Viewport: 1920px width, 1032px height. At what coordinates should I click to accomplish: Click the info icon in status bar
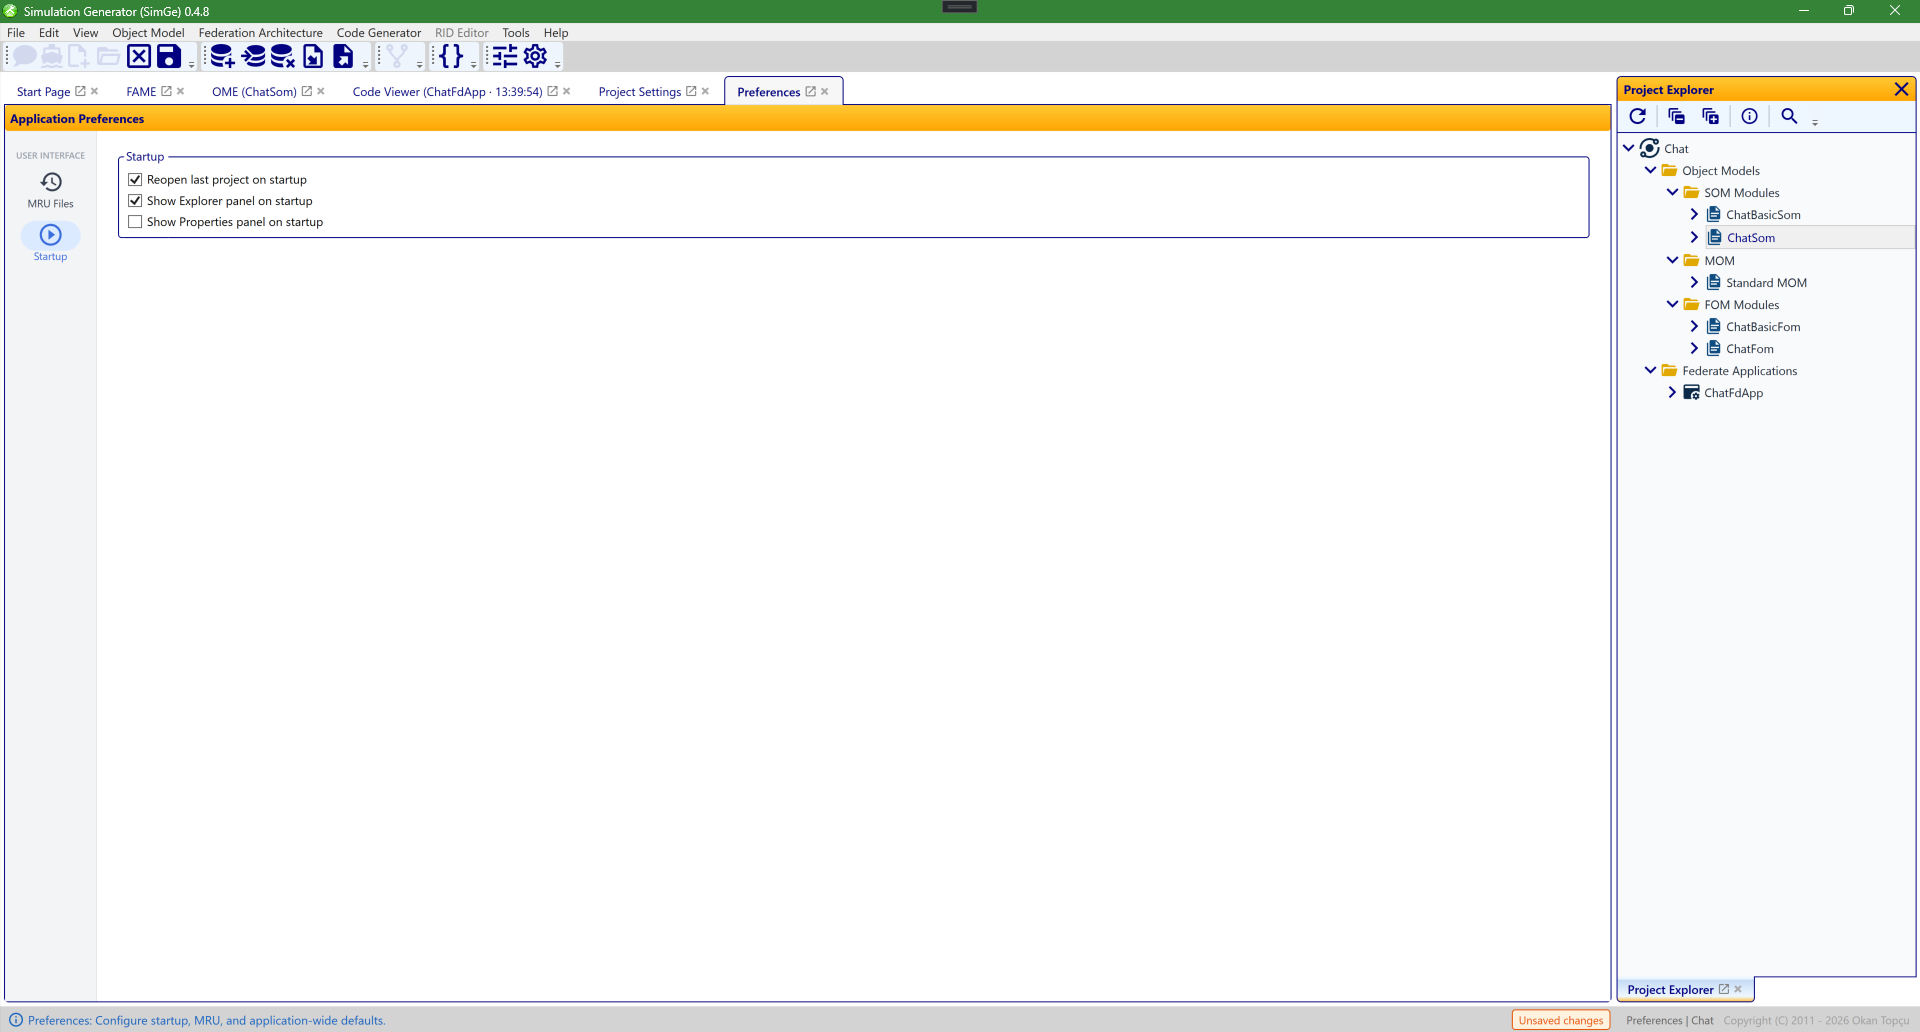[16, 1020]
